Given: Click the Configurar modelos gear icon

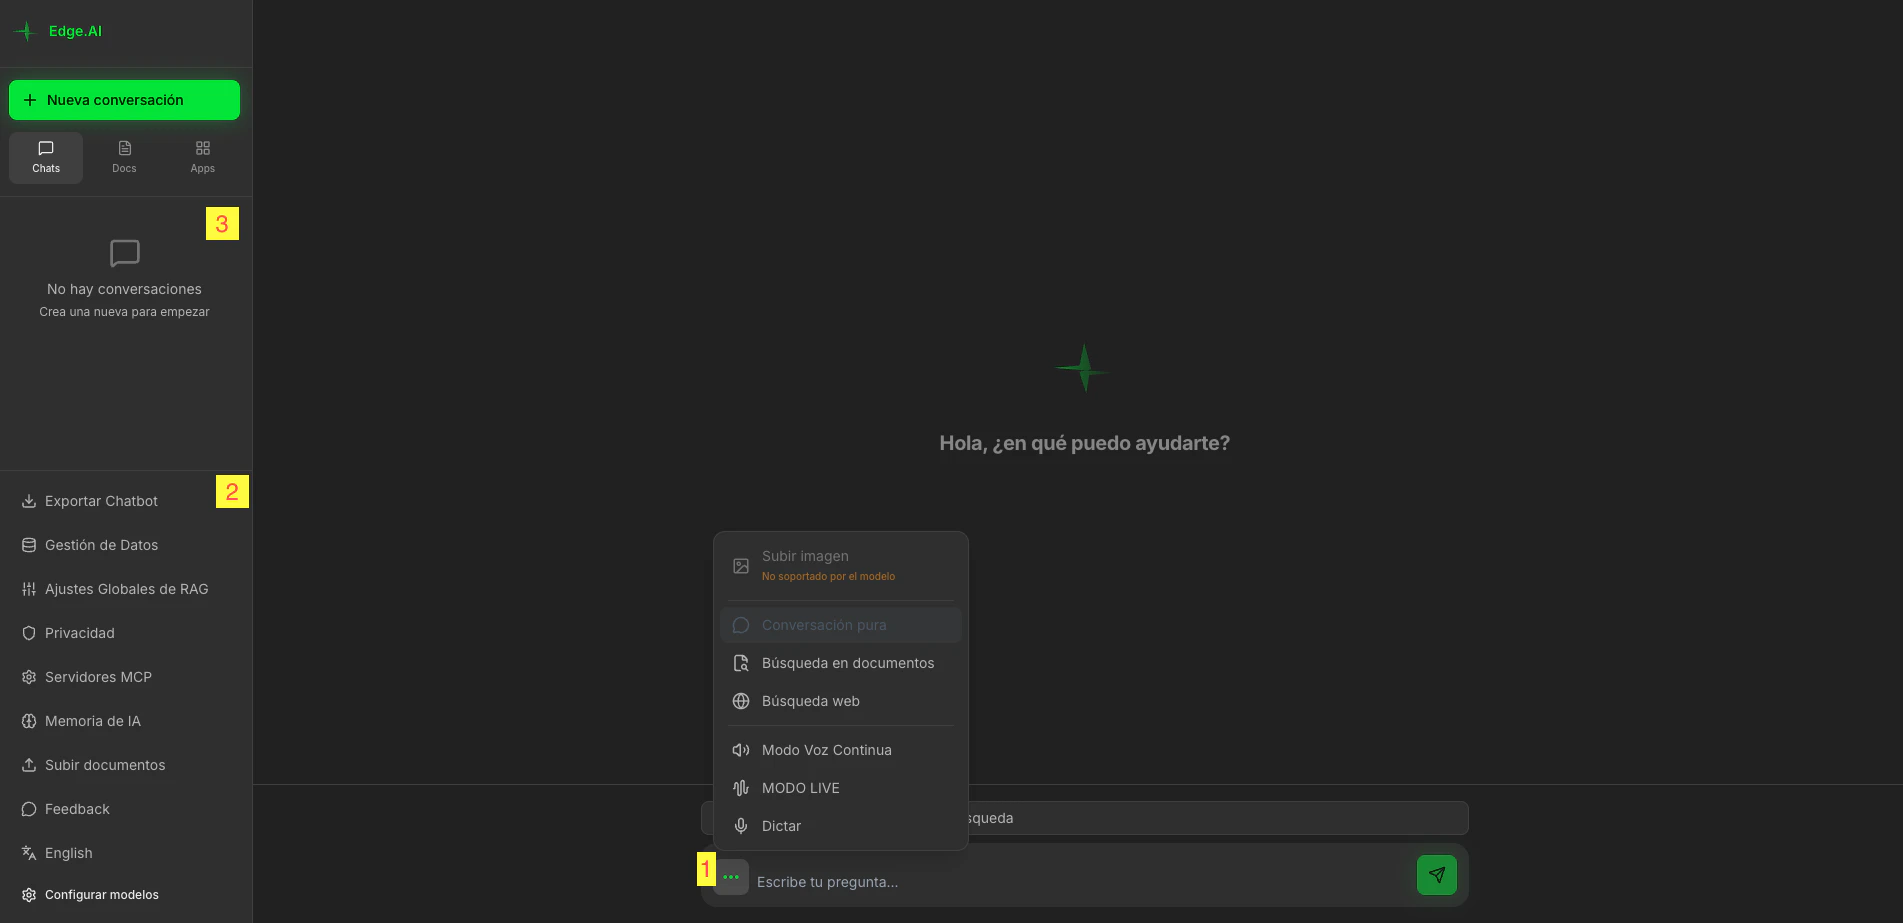Looking at the screenshot, I should [29, 895].
